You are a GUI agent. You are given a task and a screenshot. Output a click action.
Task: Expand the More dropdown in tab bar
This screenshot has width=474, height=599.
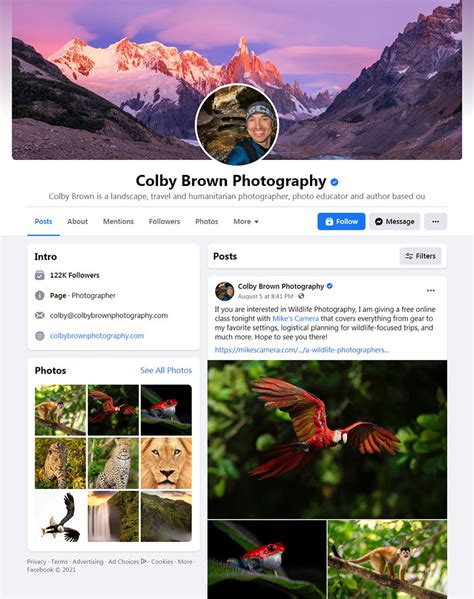pyautogui.click(x=246, y=222)
